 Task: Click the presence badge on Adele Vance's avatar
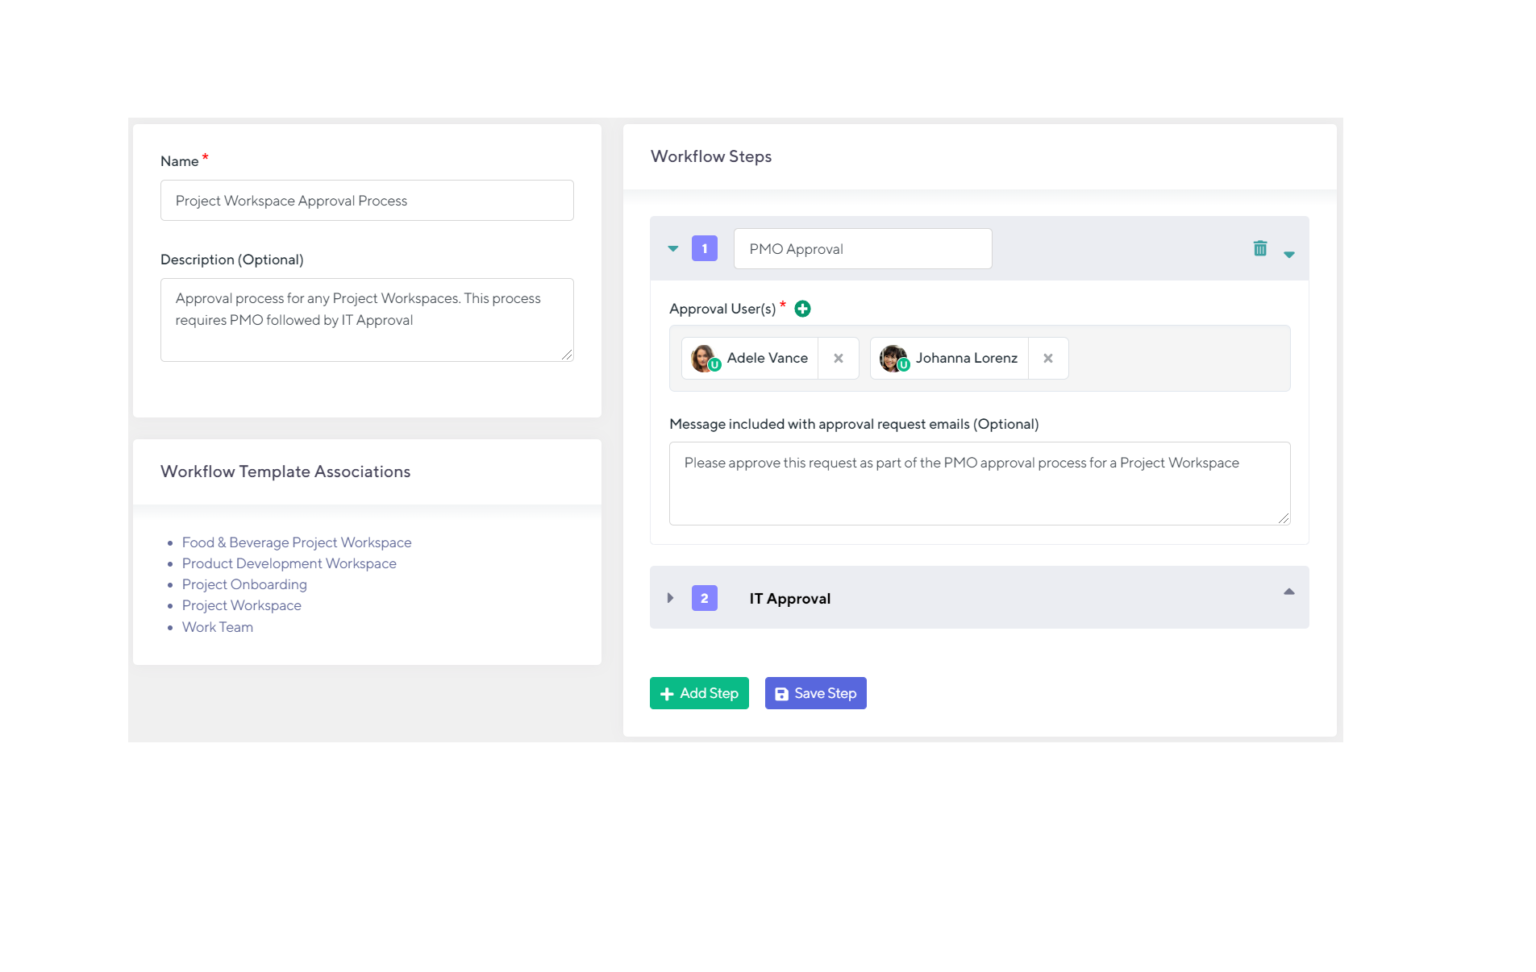click(714, 366)
